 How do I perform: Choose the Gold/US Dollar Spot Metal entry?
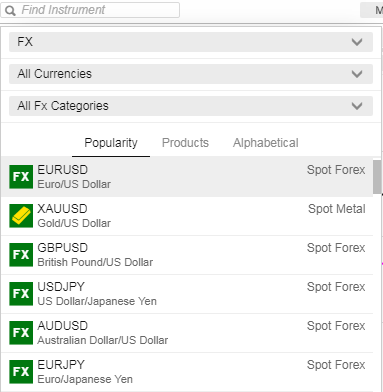187,216
